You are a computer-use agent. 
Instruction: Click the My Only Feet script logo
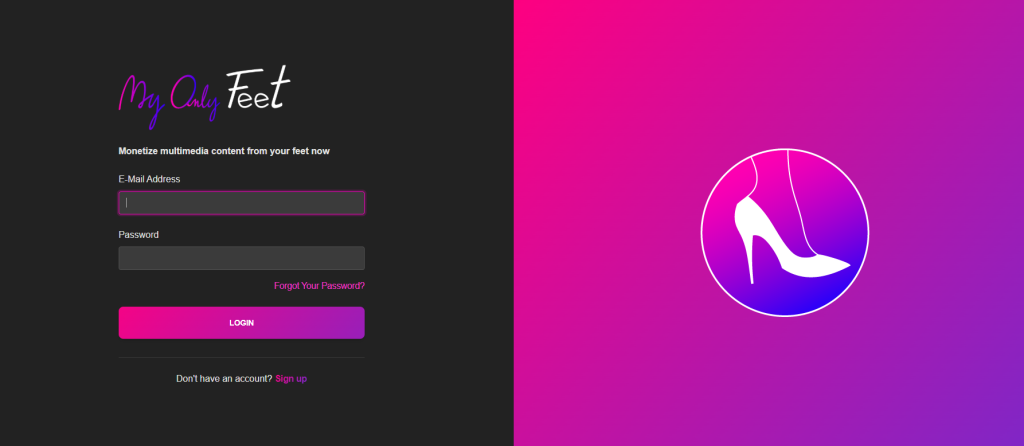(x=204, y=96)
